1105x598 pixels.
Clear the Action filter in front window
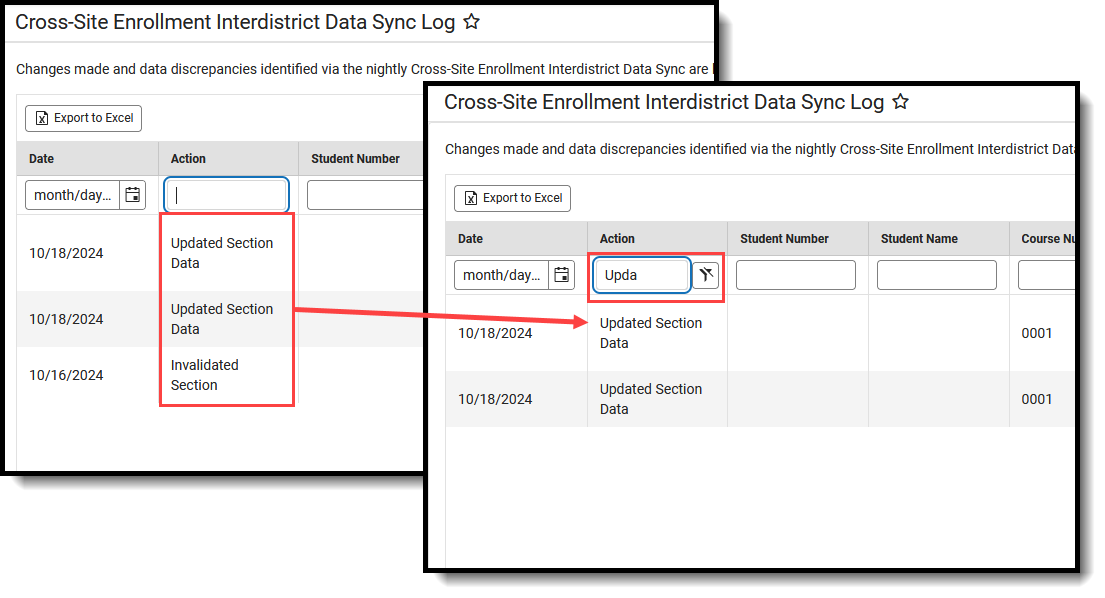point(705,275)
